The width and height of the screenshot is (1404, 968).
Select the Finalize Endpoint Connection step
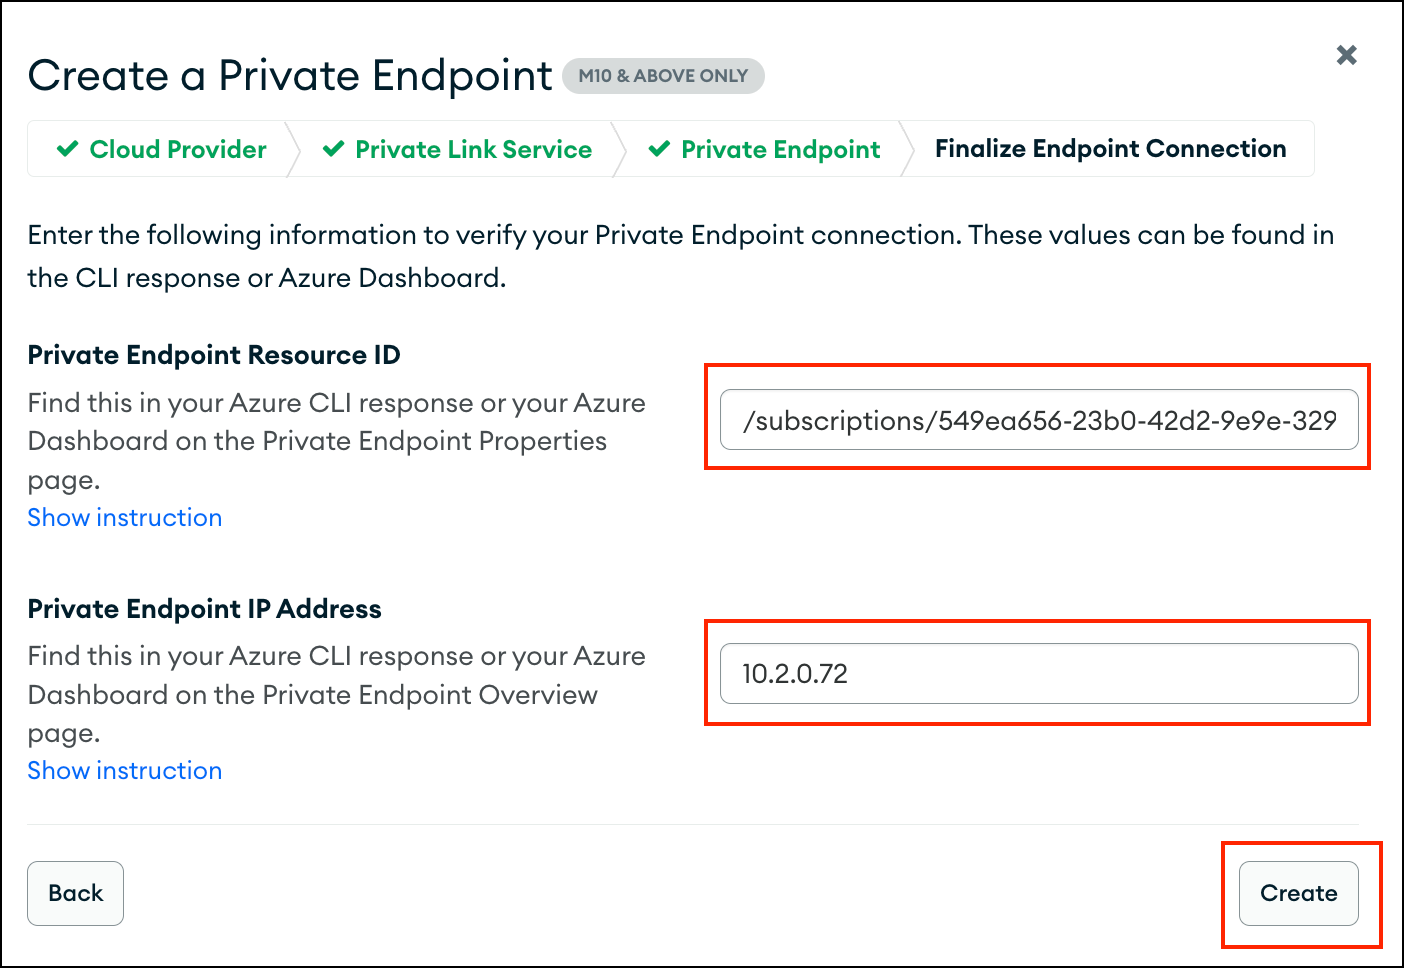point(1110,149)
